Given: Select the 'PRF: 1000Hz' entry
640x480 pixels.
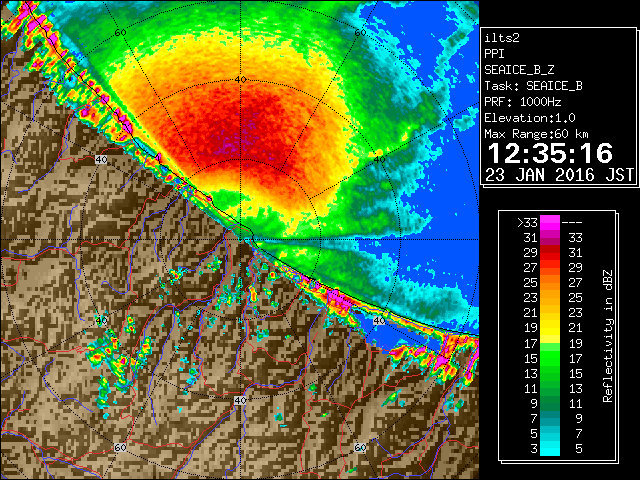Looking at the screenshot, I should point(523,102).
